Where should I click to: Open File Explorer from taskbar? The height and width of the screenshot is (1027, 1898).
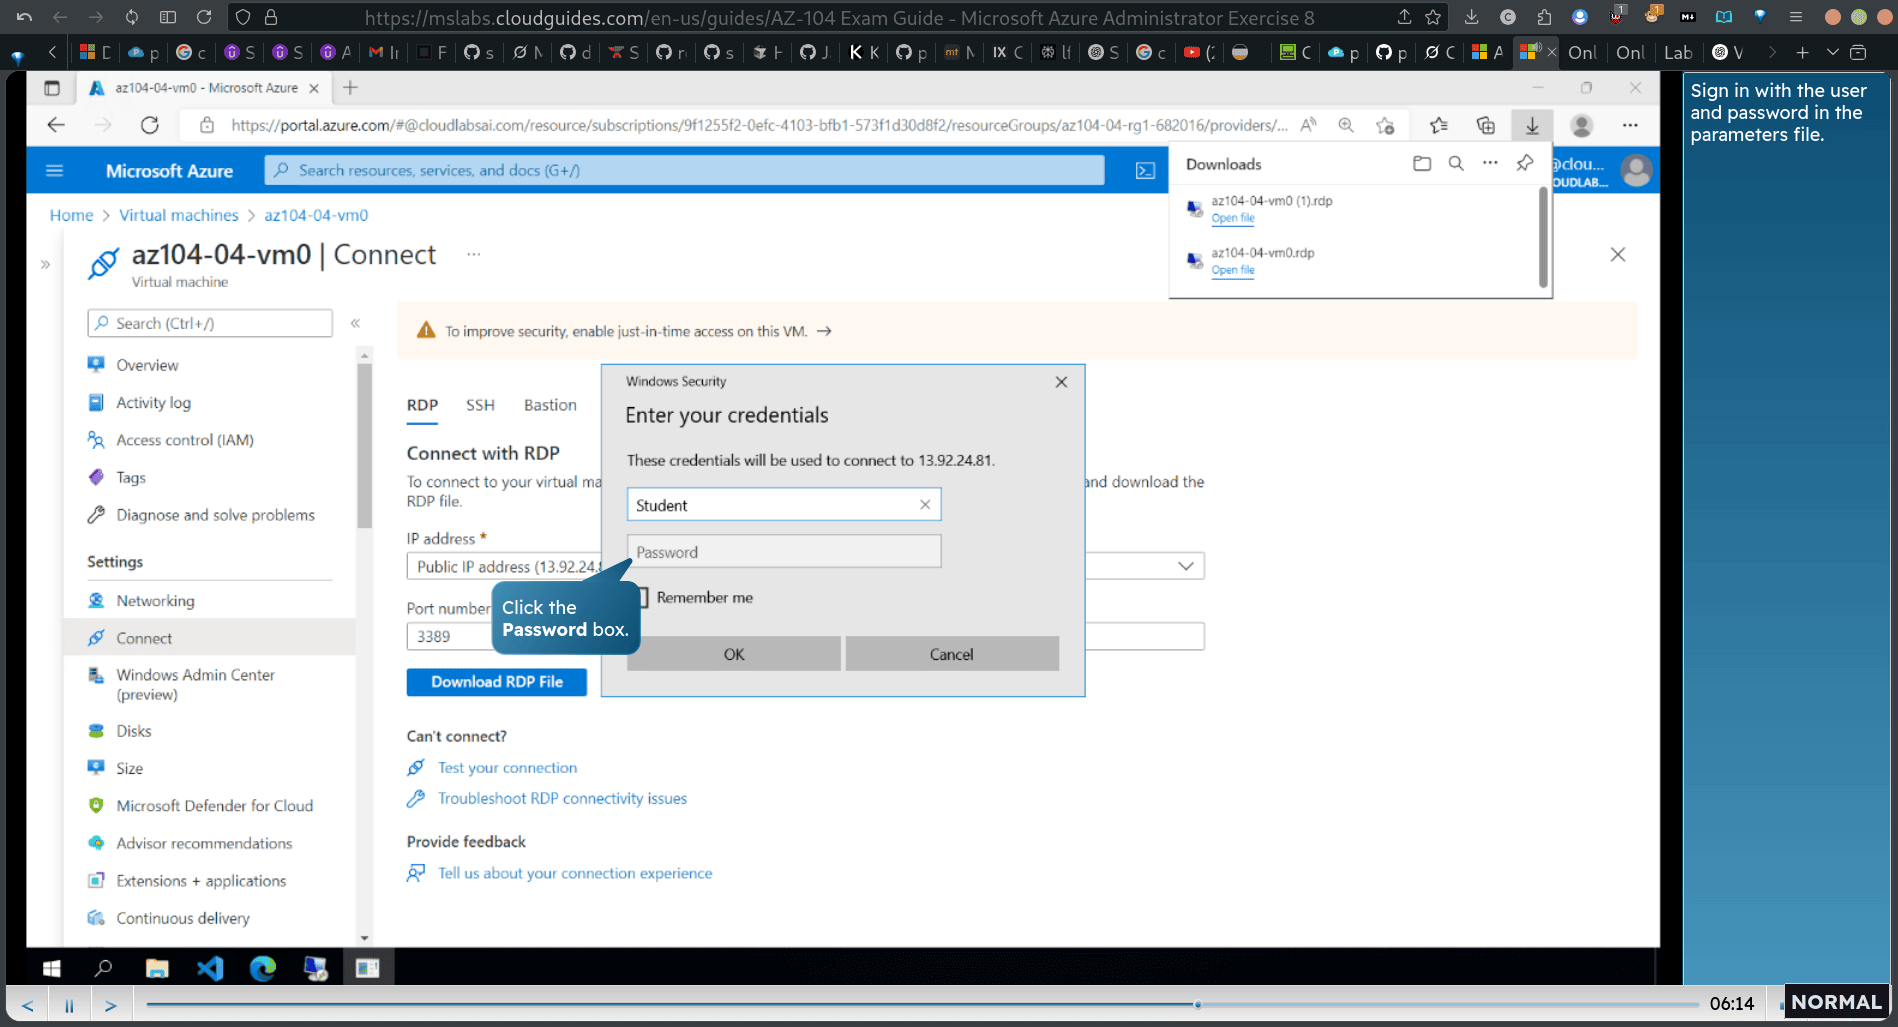click(157, 968)
